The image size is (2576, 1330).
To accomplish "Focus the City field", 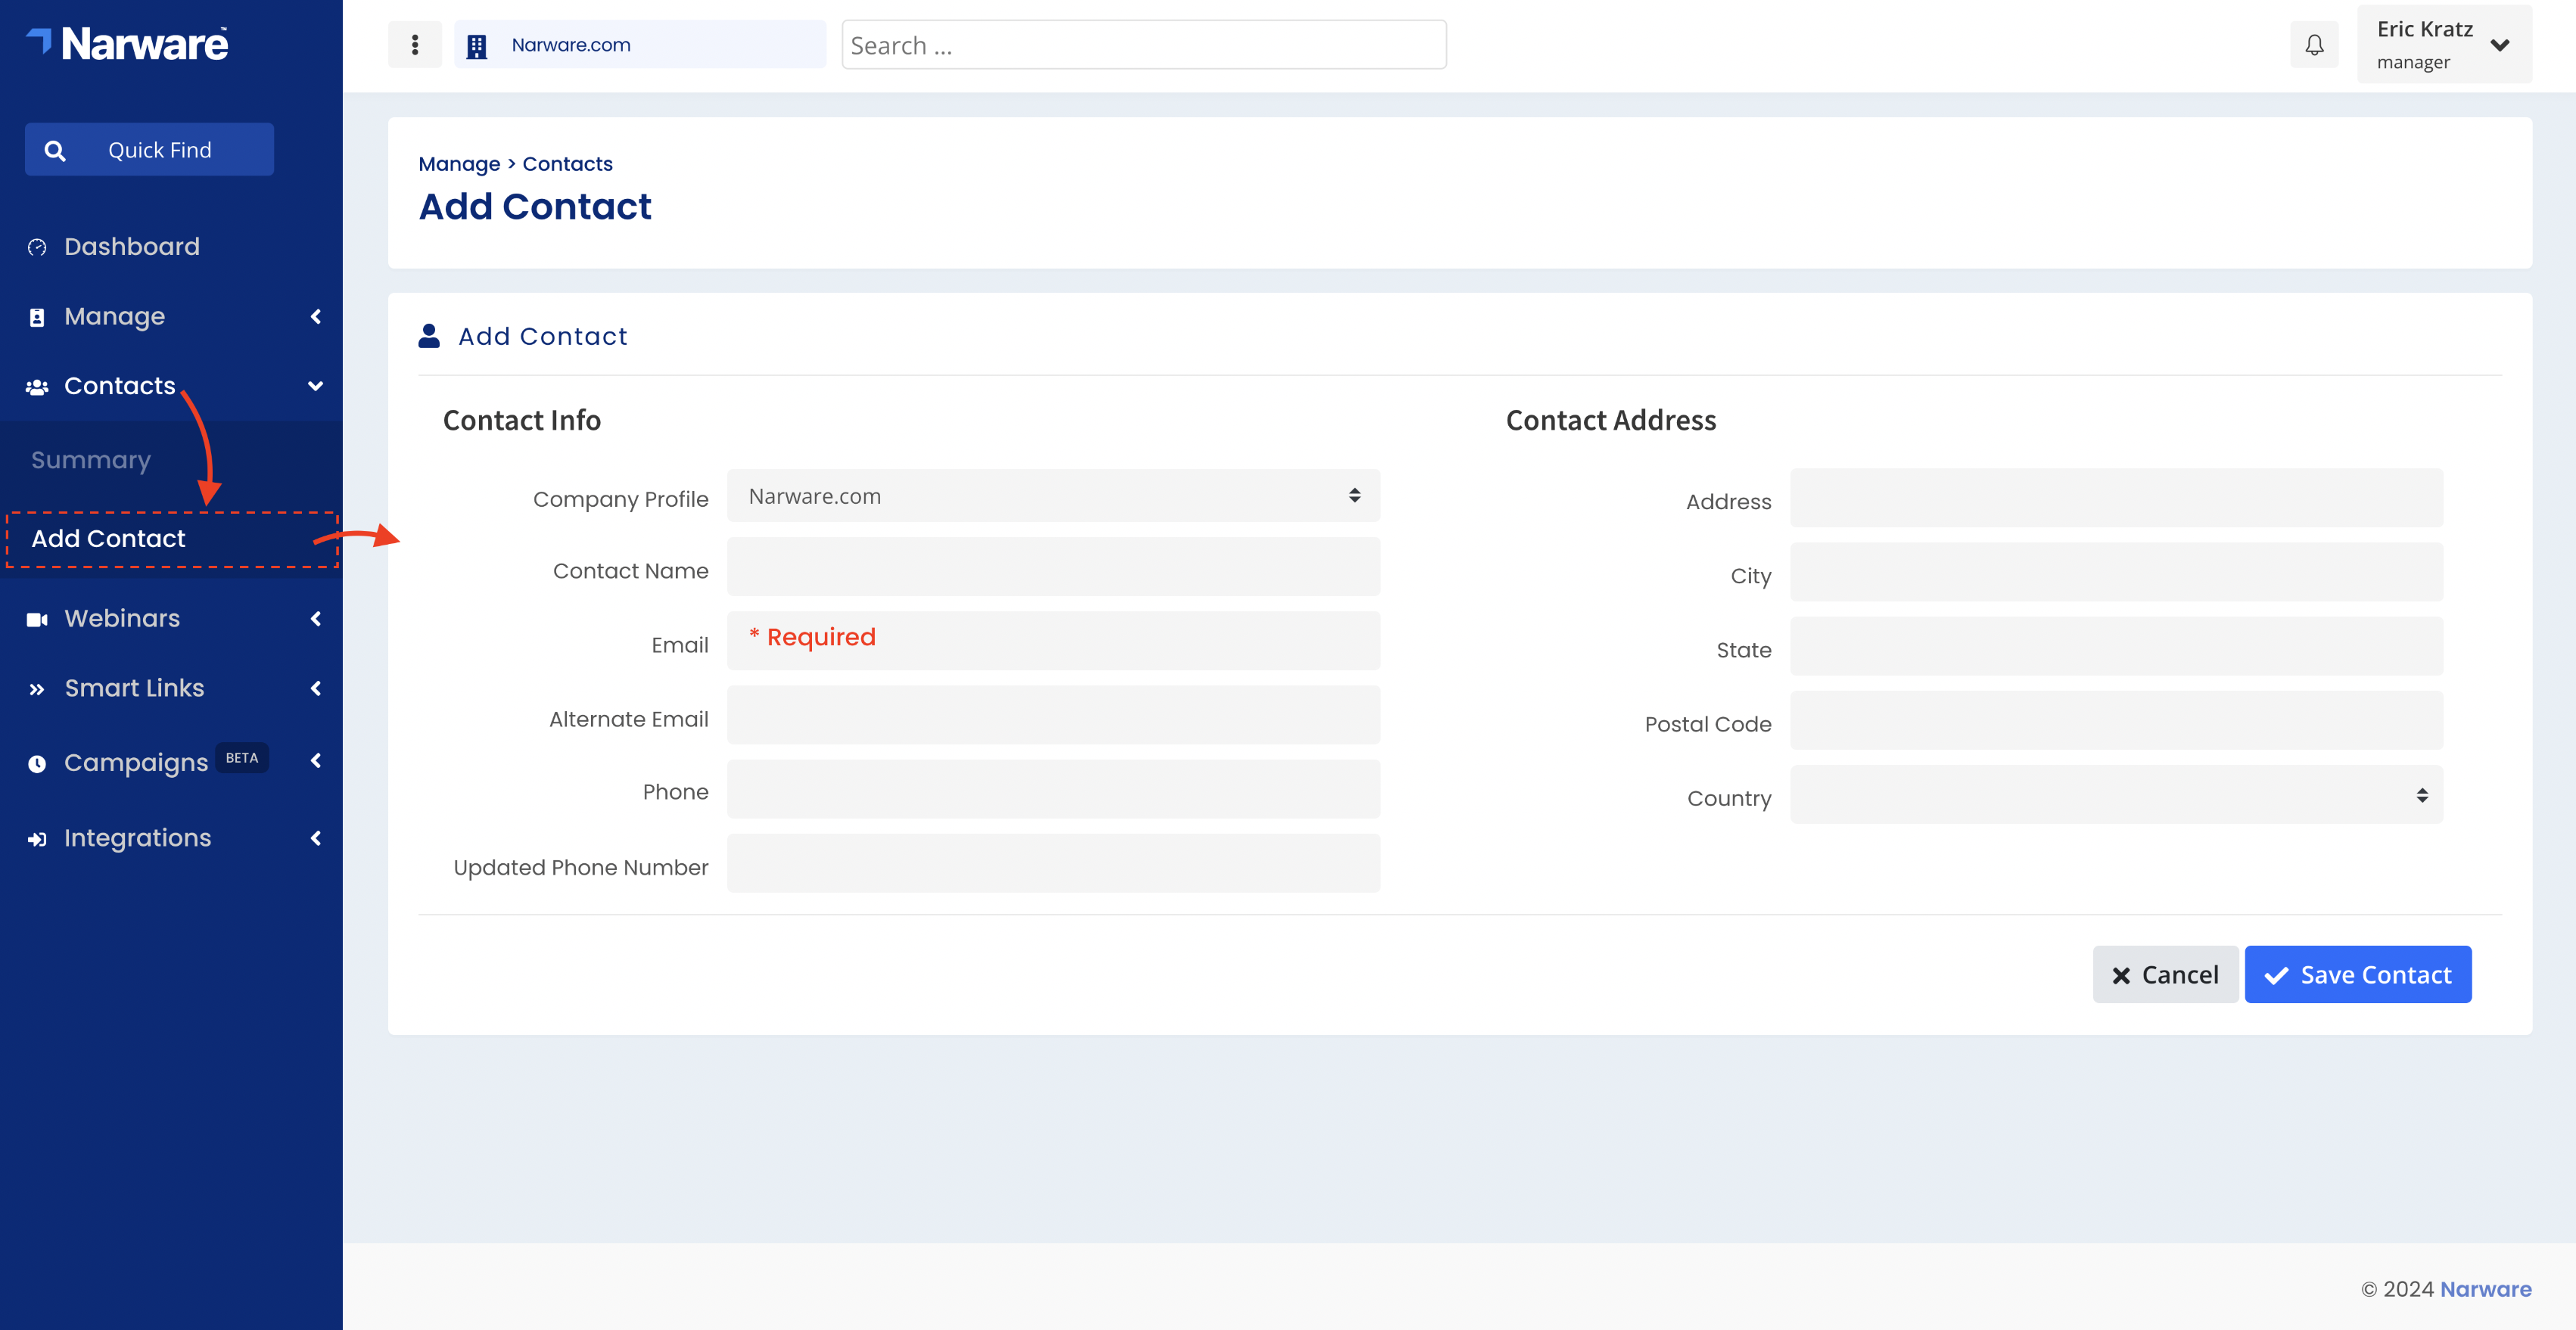I will (2116, 572).
